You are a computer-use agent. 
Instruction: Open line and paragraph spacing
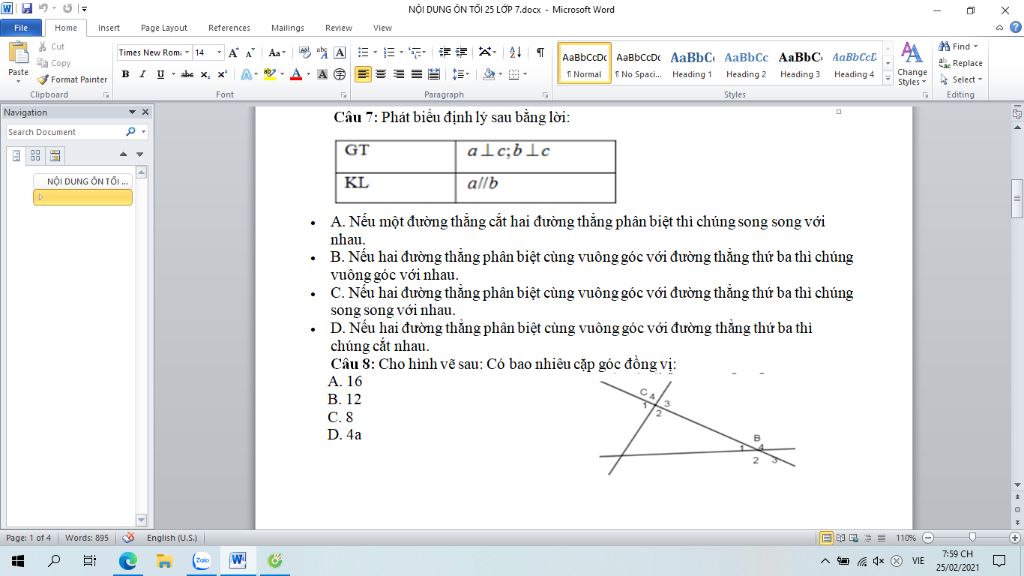click(x=460, y=74)
